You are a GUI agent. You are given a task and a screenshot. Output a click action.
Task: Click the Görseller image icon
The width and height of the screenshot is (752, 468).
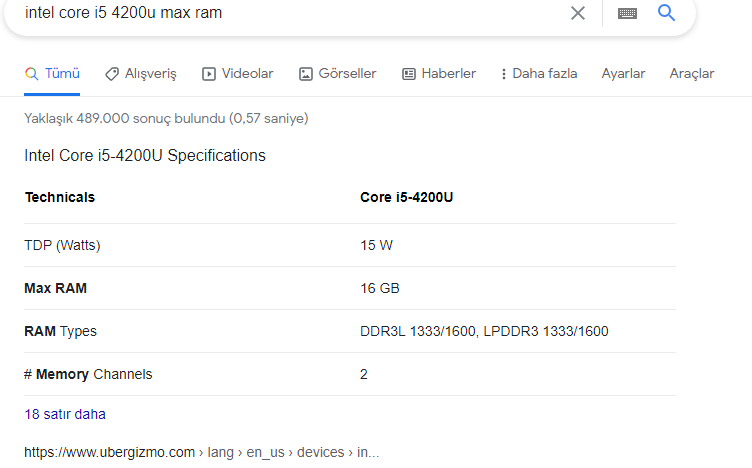click(306, 74)
